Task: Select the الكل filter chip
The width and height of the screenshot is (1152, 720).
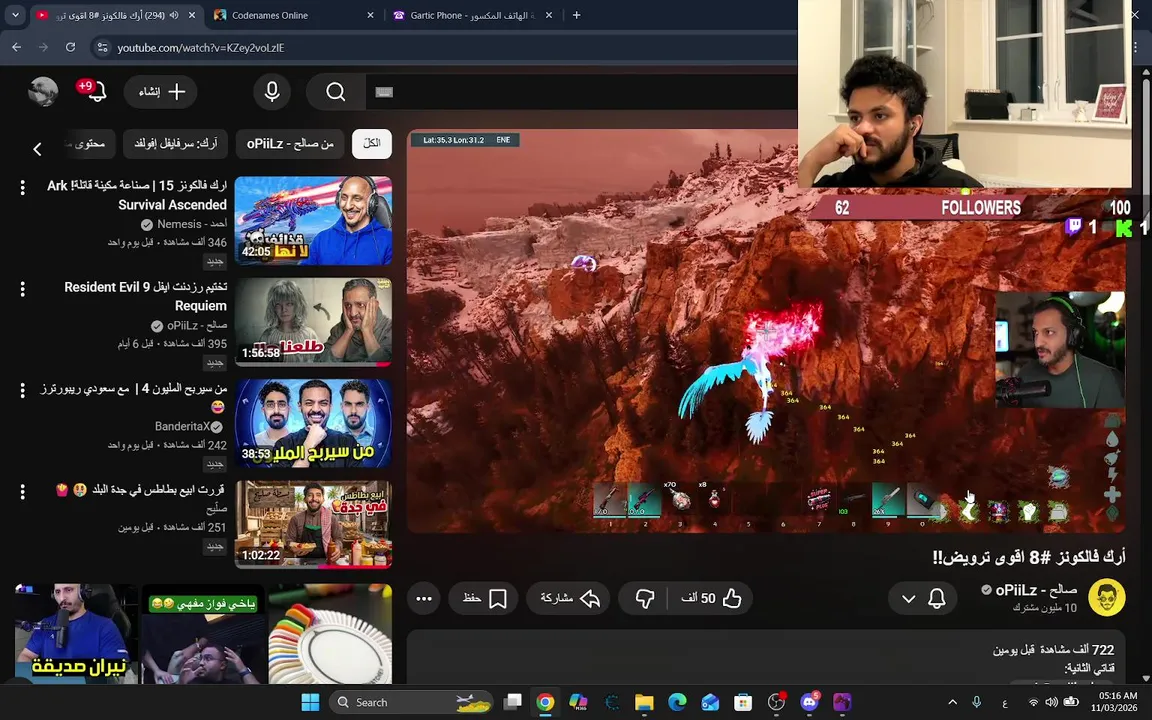Action: (x=372, y=143)
